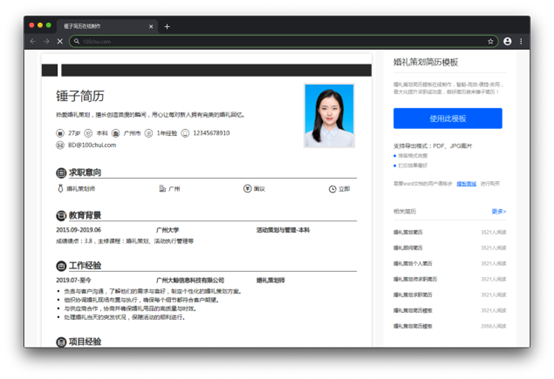Click the clock icon beside 立即
Viewport: 554px width, 379px height.
(332, 189)
